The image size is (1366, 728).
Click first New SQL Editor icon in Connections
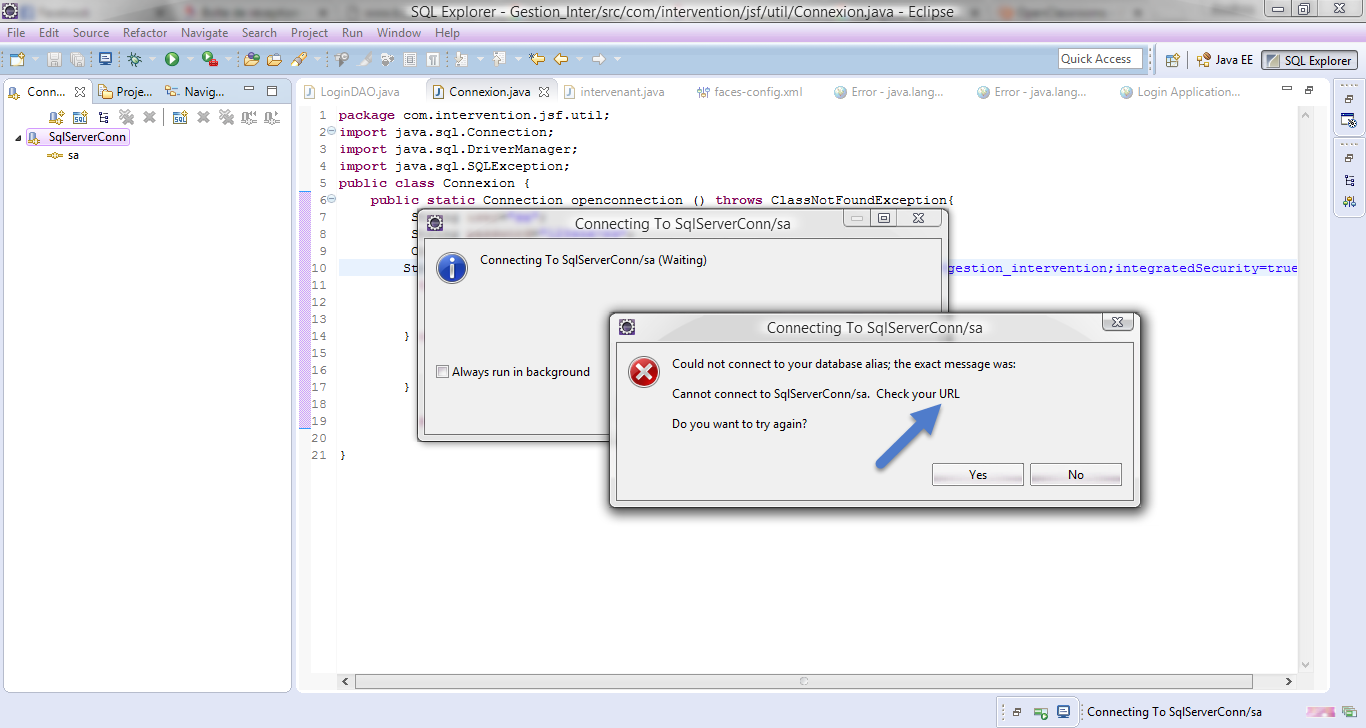click(80, 117)
